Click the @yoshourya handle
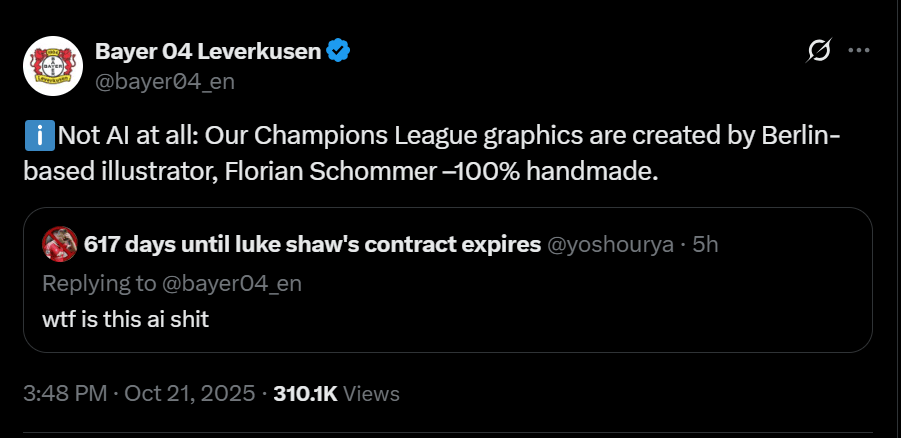The height and width of the screenshot is (438, 901). pos(609,245)
